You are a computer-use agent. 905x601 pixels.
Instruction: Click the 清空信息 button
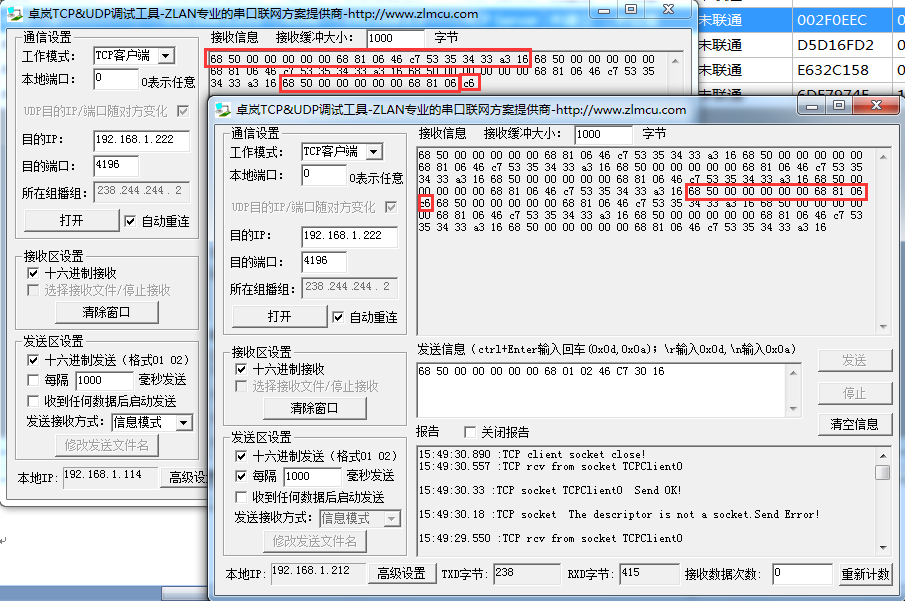click(x=854, y=424)
